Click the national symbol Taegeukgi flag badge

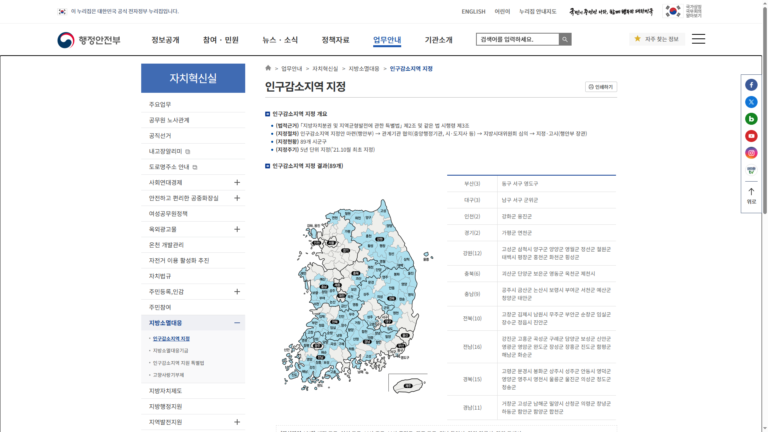[x=684, y=11]
